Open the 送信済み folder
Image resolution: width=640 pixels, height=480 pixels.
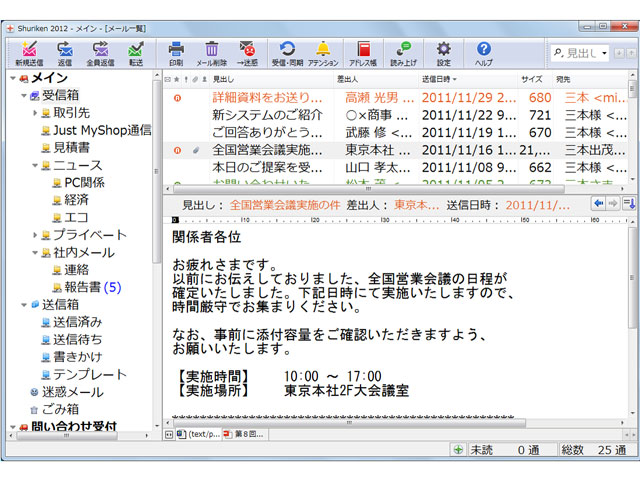click(72, 322)
